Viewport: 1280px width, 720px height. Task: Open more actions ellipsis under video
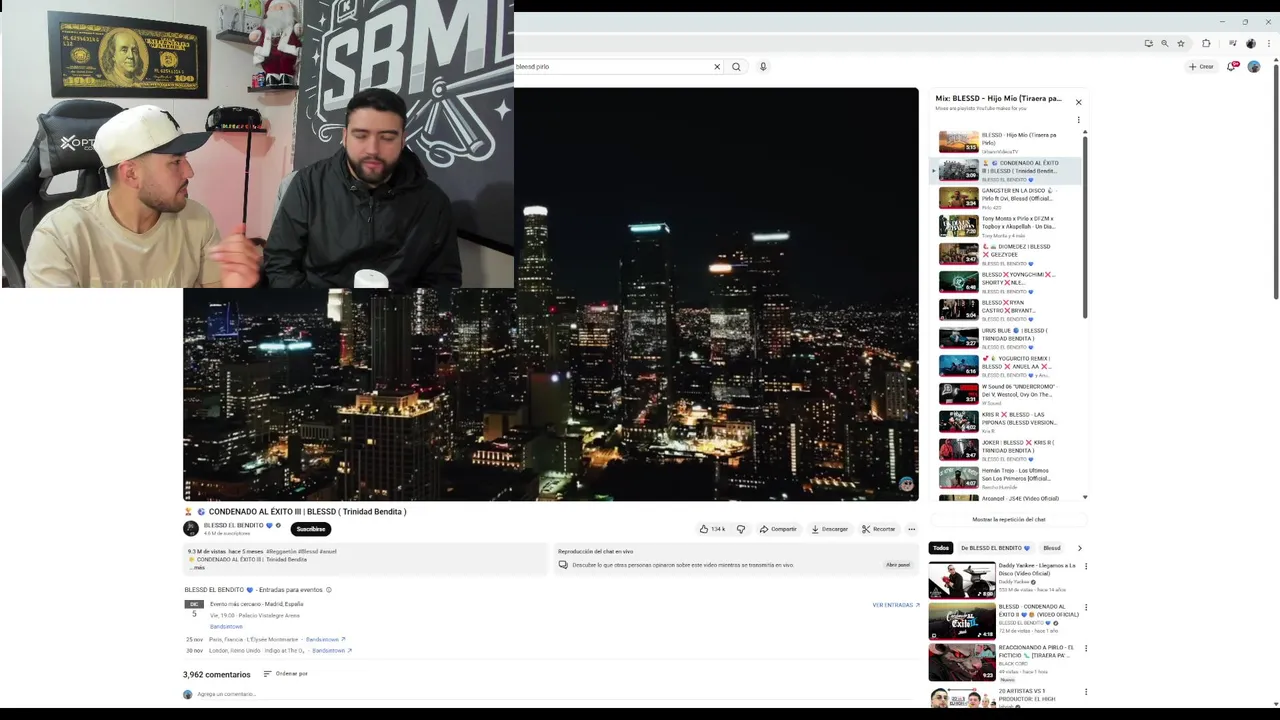pos(911,529)
